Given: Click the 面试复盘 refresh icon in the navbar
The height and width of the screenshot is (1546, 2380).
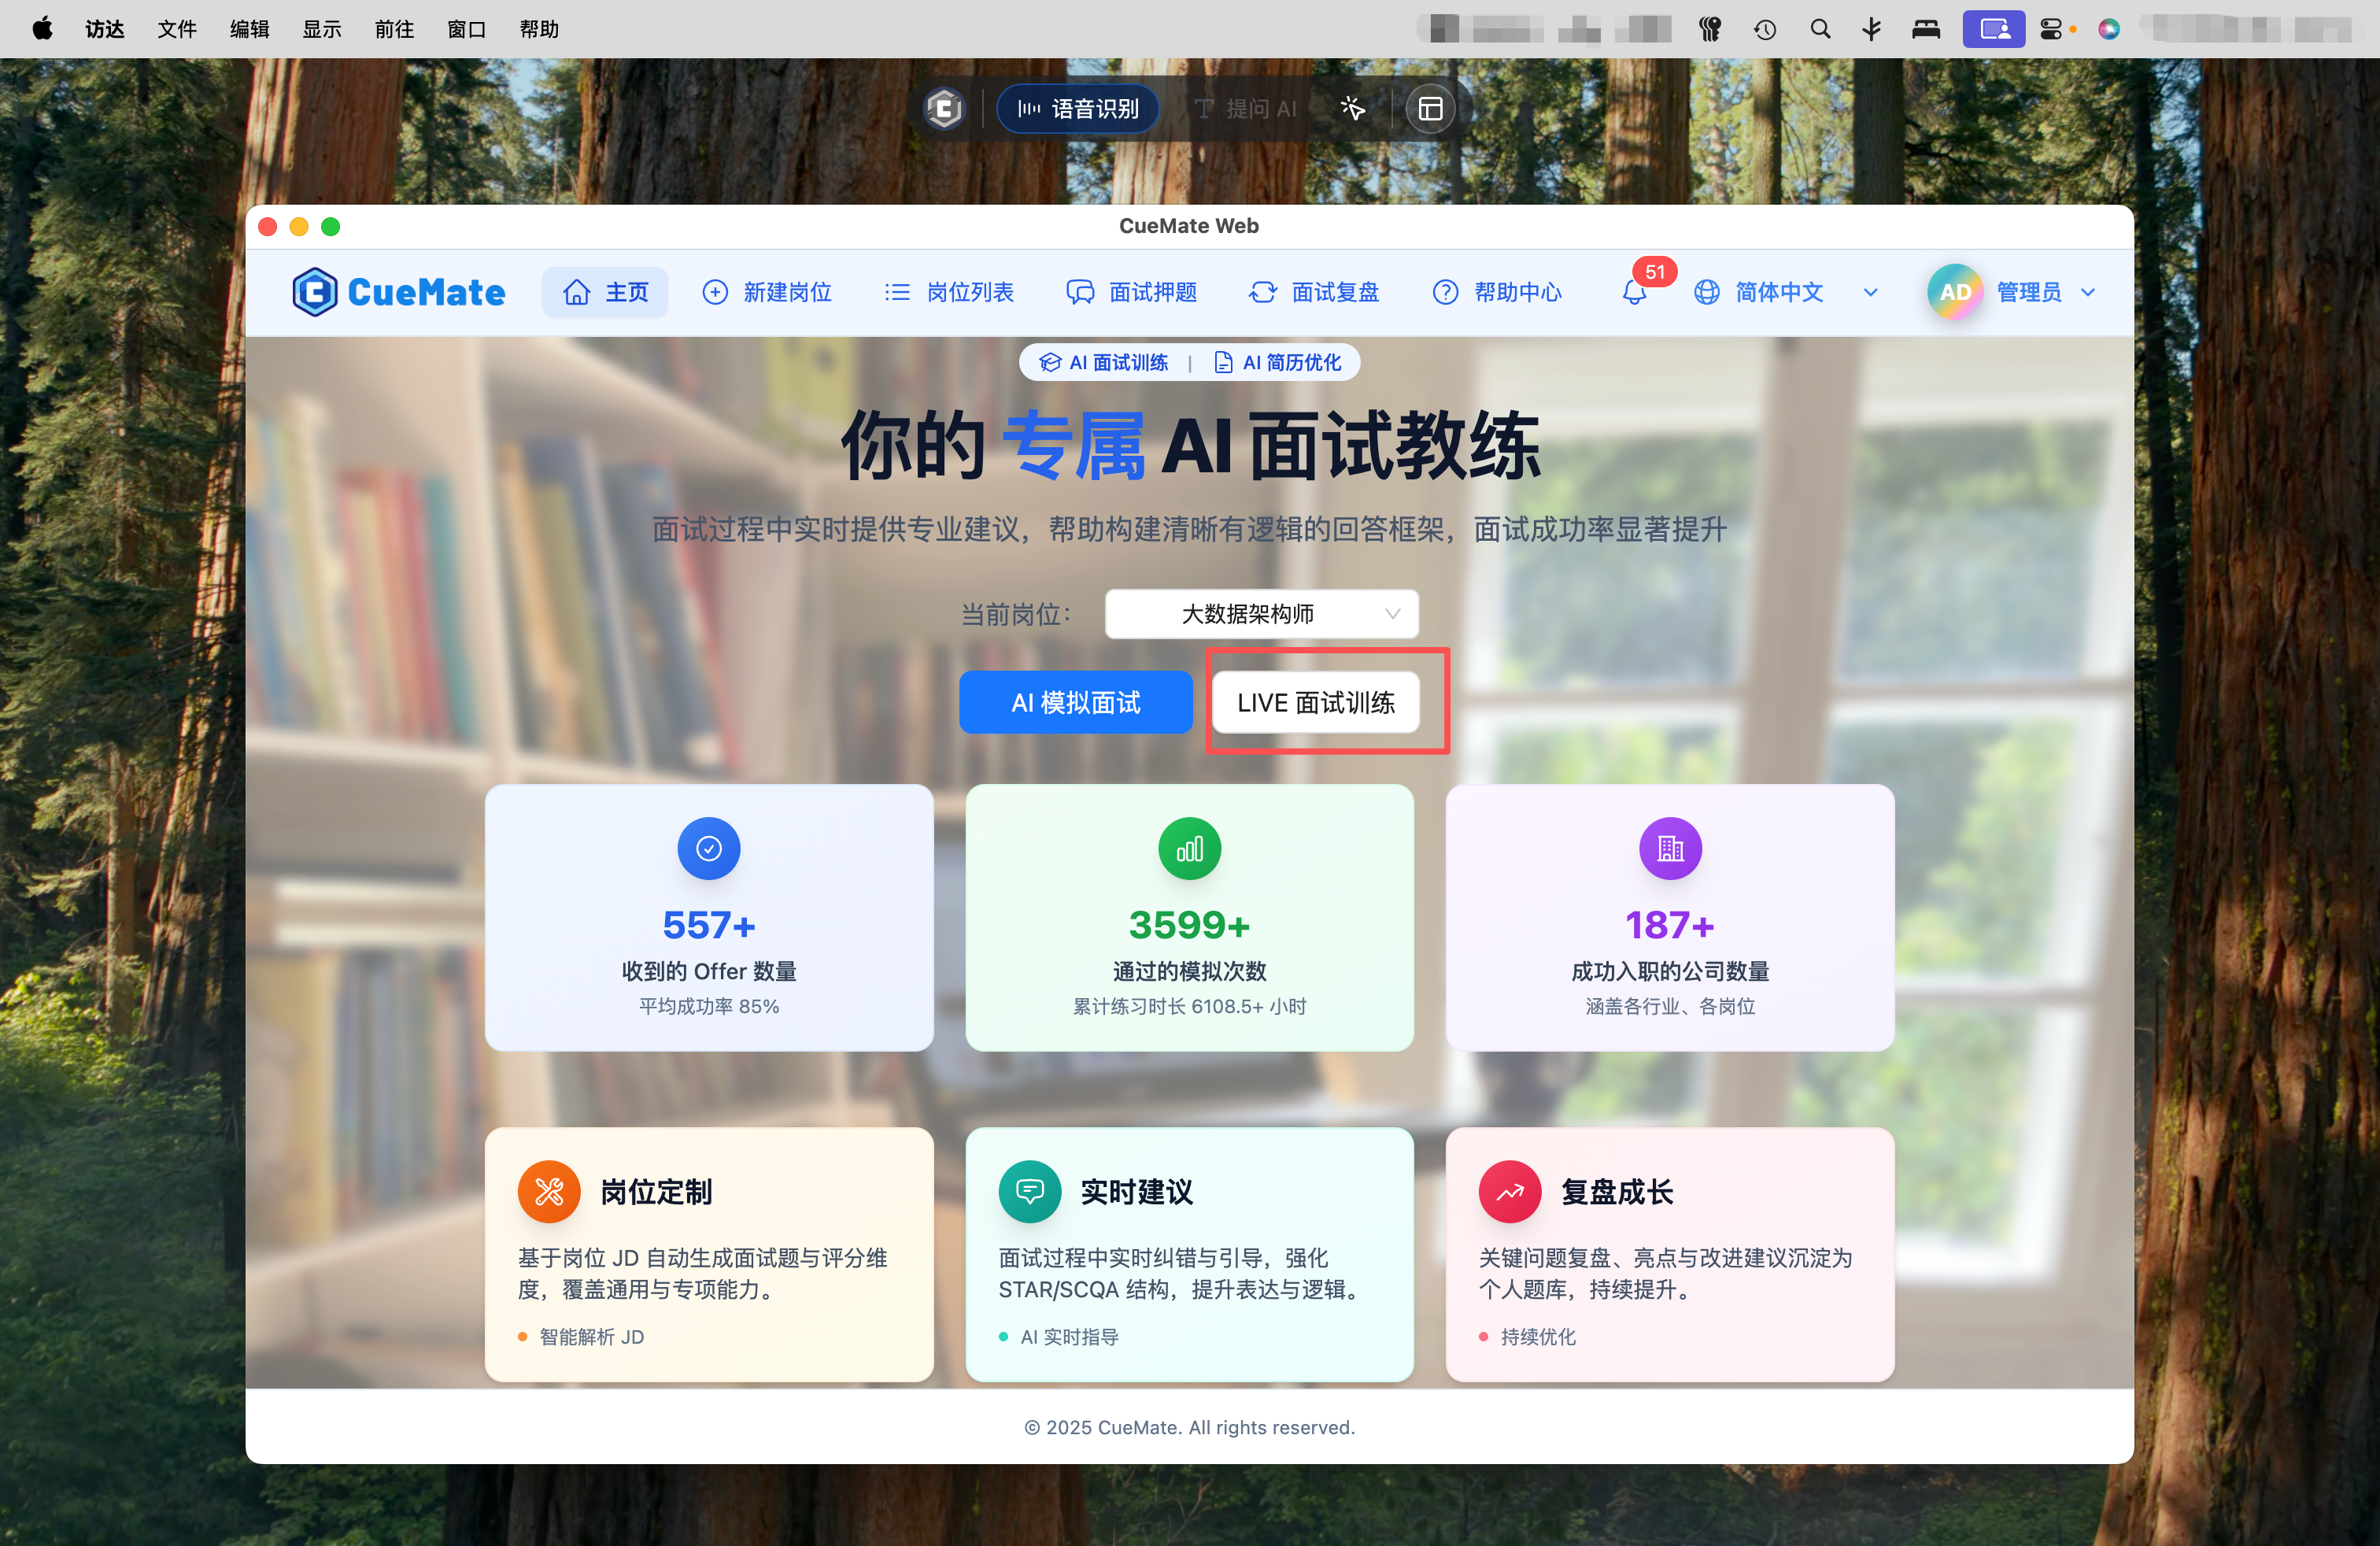Looking at the screenshot, I should tap(1262, 292).
